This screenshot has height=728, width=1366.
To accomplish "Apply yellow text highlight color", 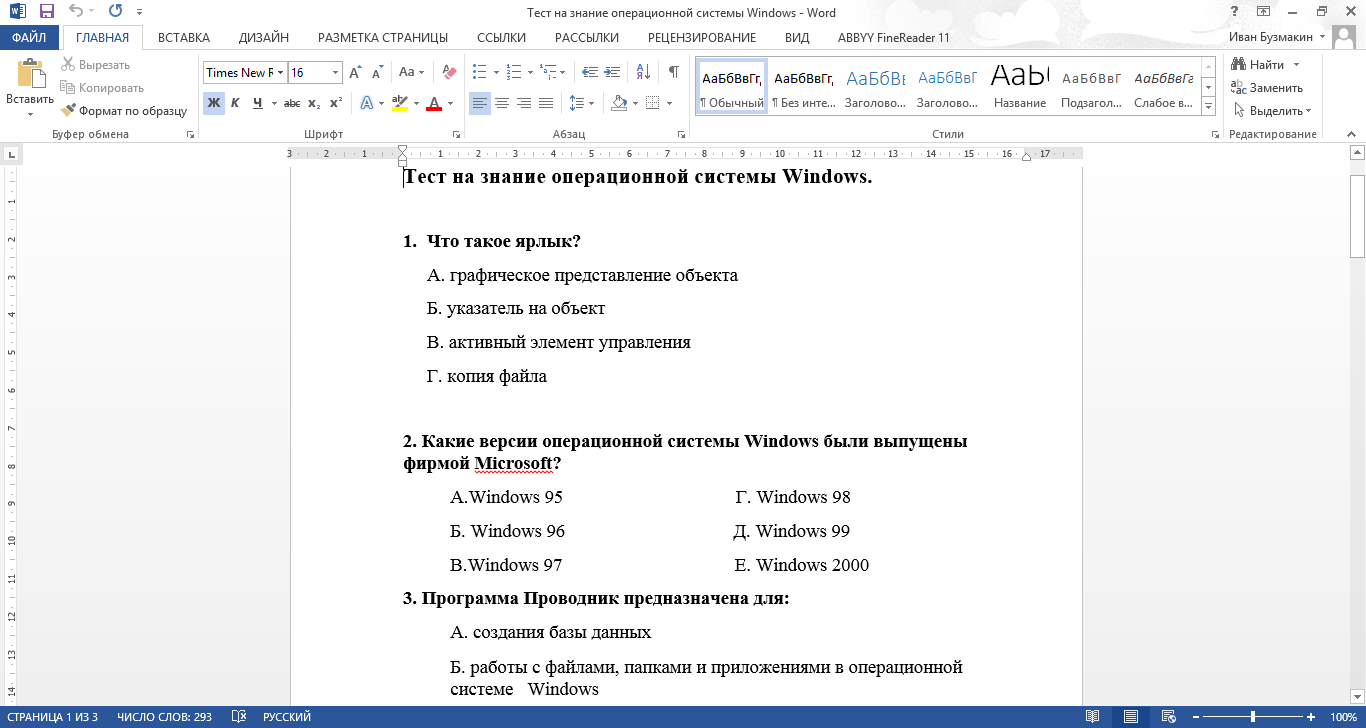I will pos(399,103).
